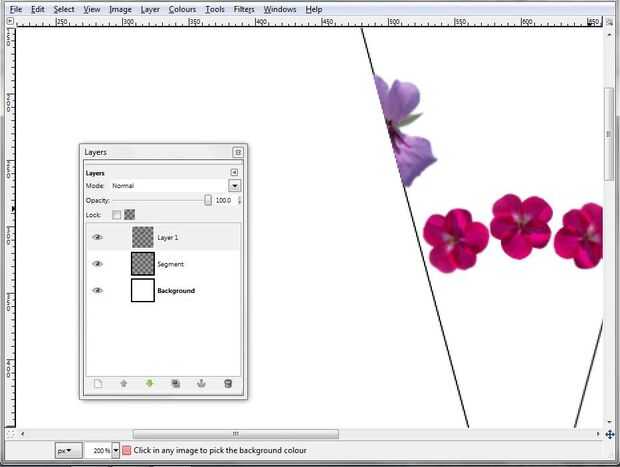Click the vertical scrollbar thumb

[609, 134]
